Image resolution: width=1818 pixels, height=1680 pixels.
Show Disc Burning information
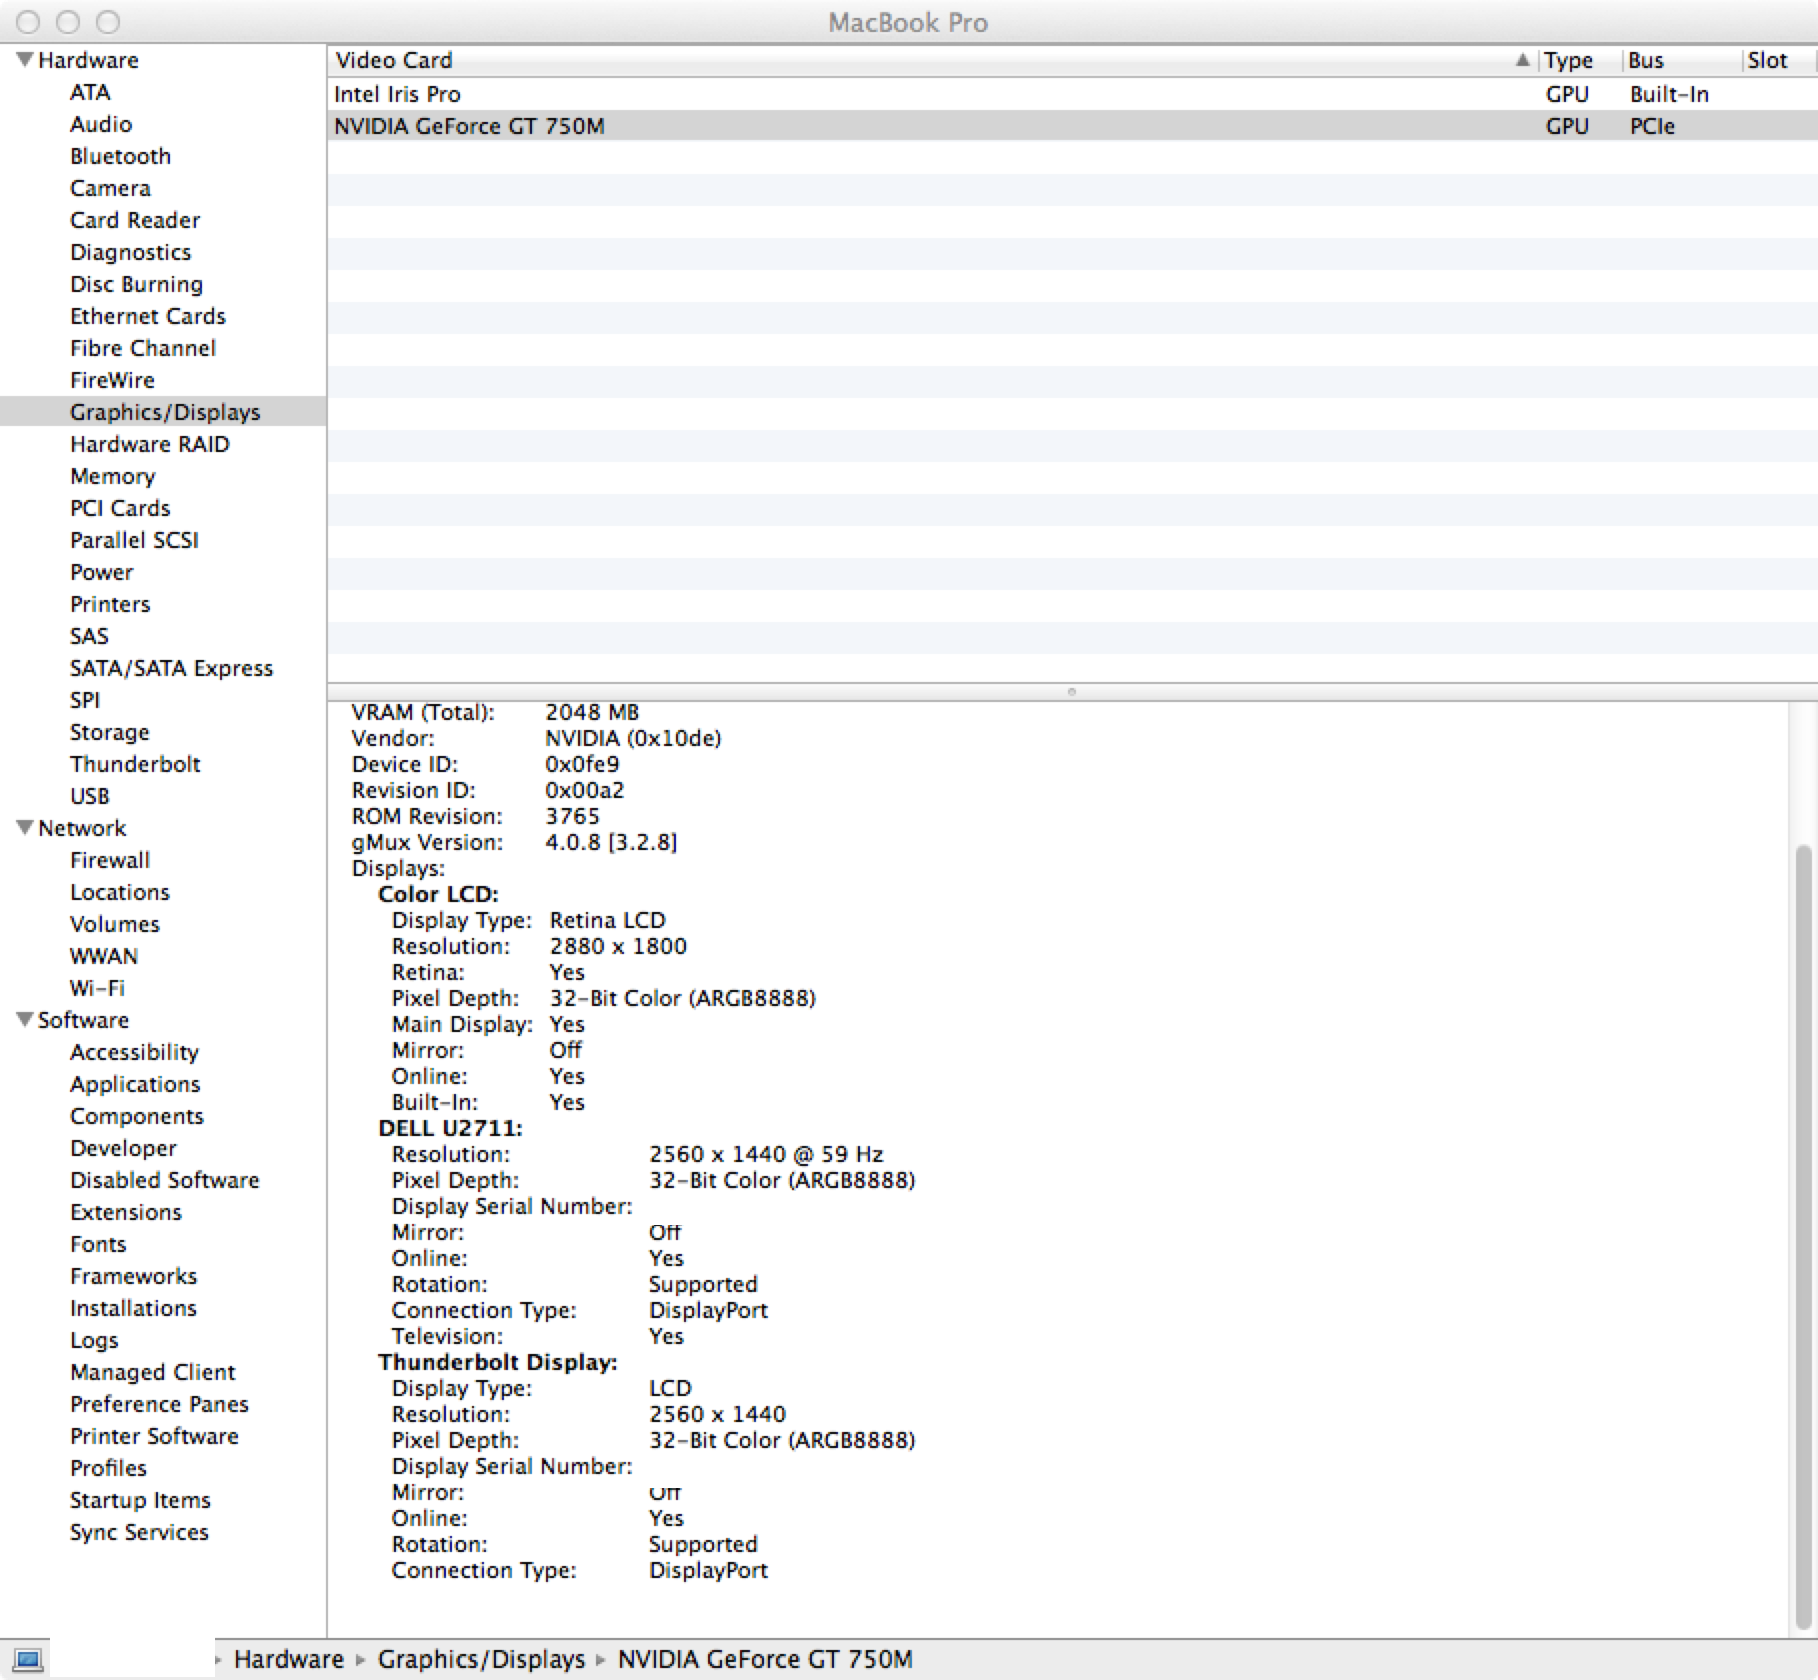(136, 284)
